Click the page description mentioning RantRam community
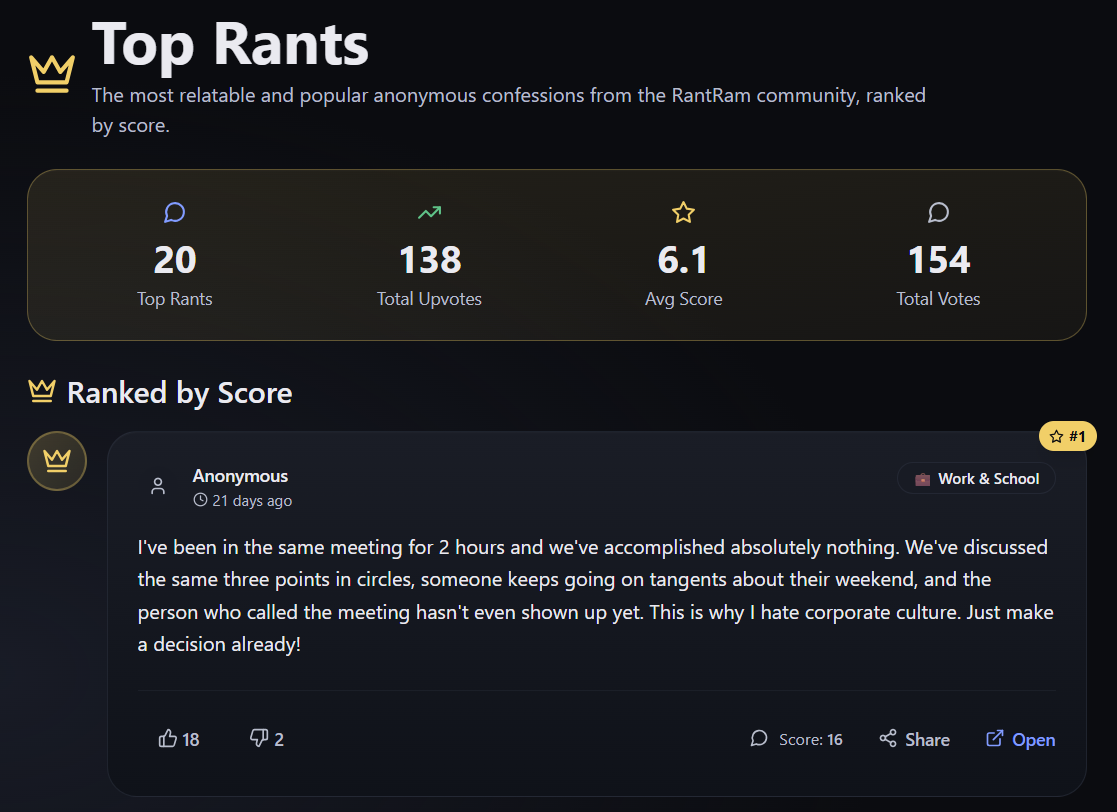Viewport: 1117px width, 812px height. 509,110
